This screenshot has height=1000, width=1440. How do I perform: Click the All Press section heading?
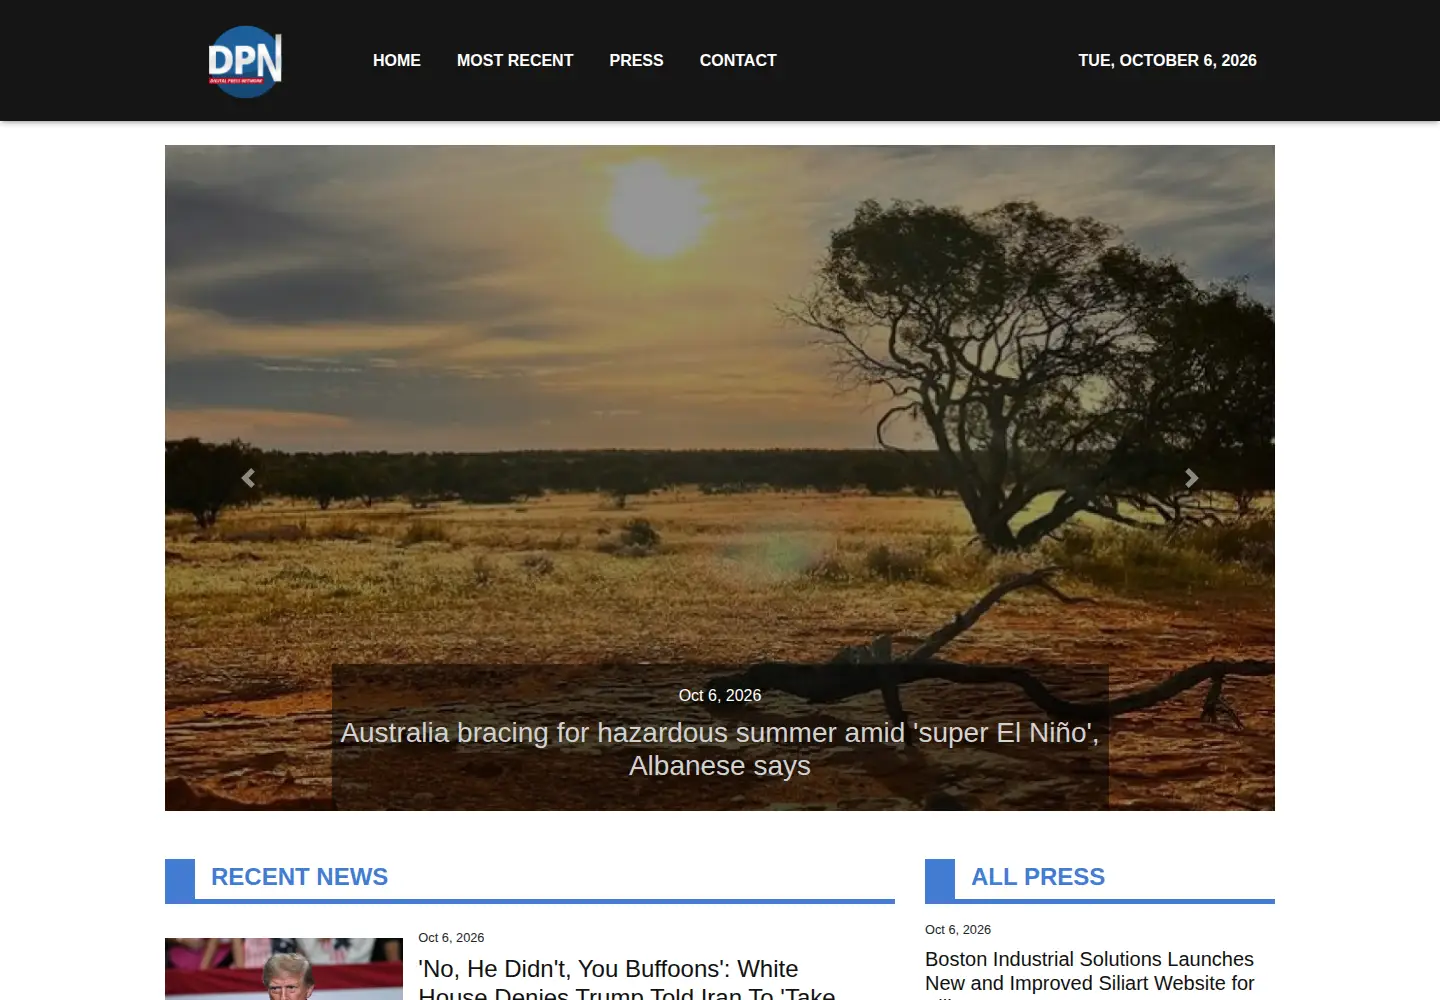[x=1038, y=877]
